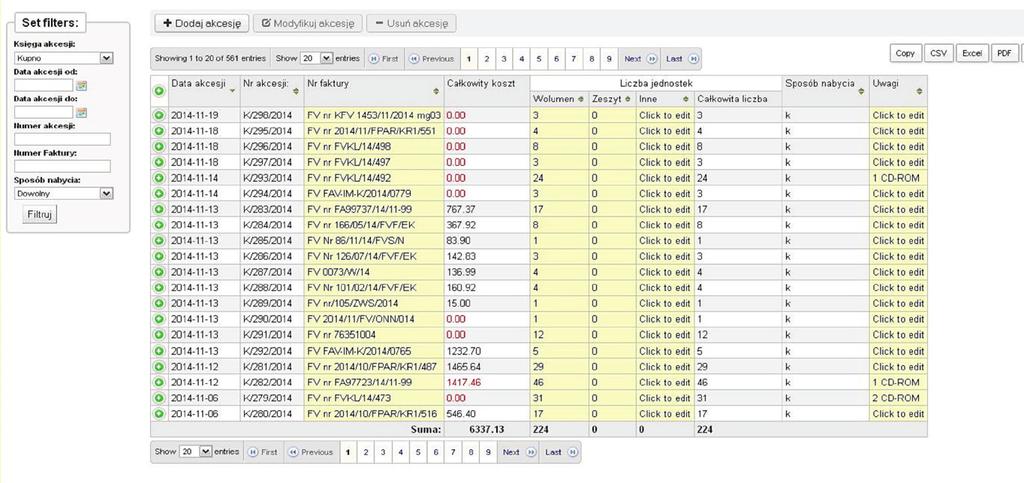Expand row details for K/286/2014
This screenshot has width=1024, height=483.
tap(159, 257)
